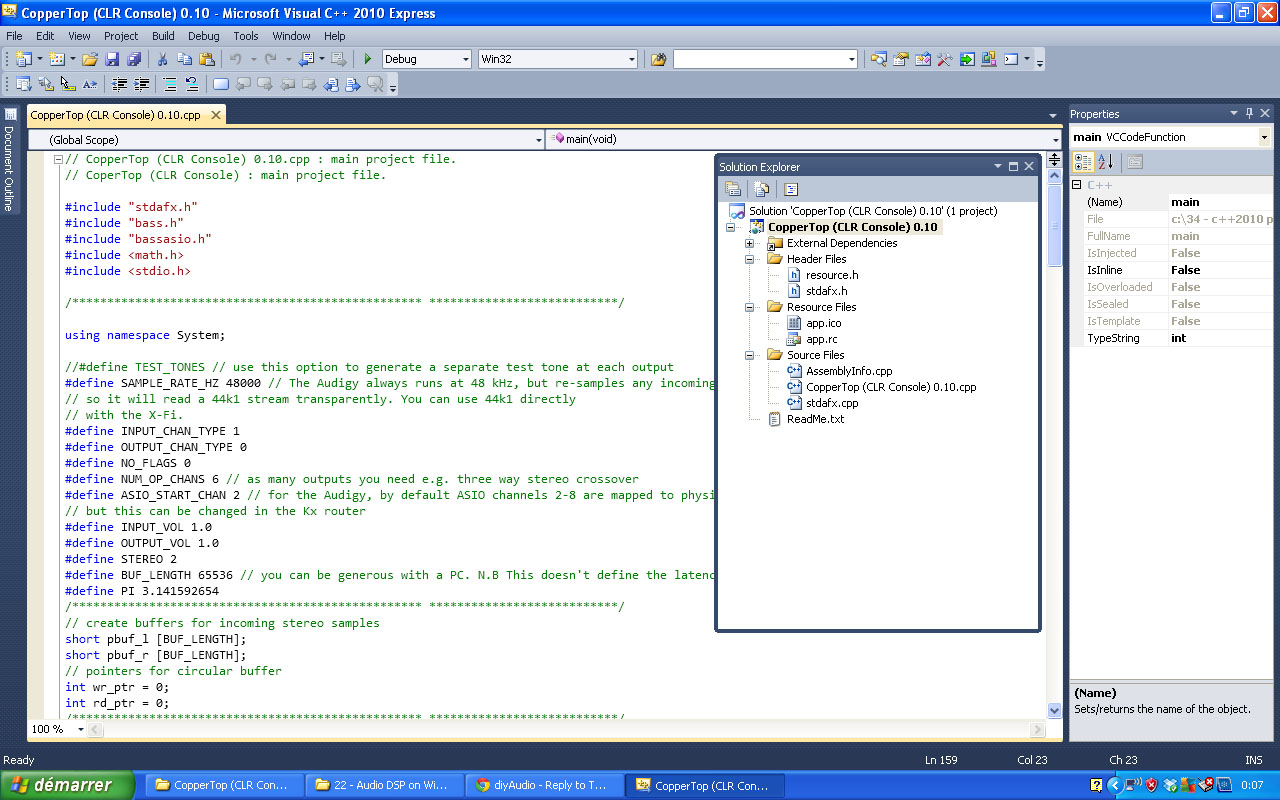The width and height of the screenshot is (1280, 800).
Task: Click the Cut scissors icon
Action: 162,59
